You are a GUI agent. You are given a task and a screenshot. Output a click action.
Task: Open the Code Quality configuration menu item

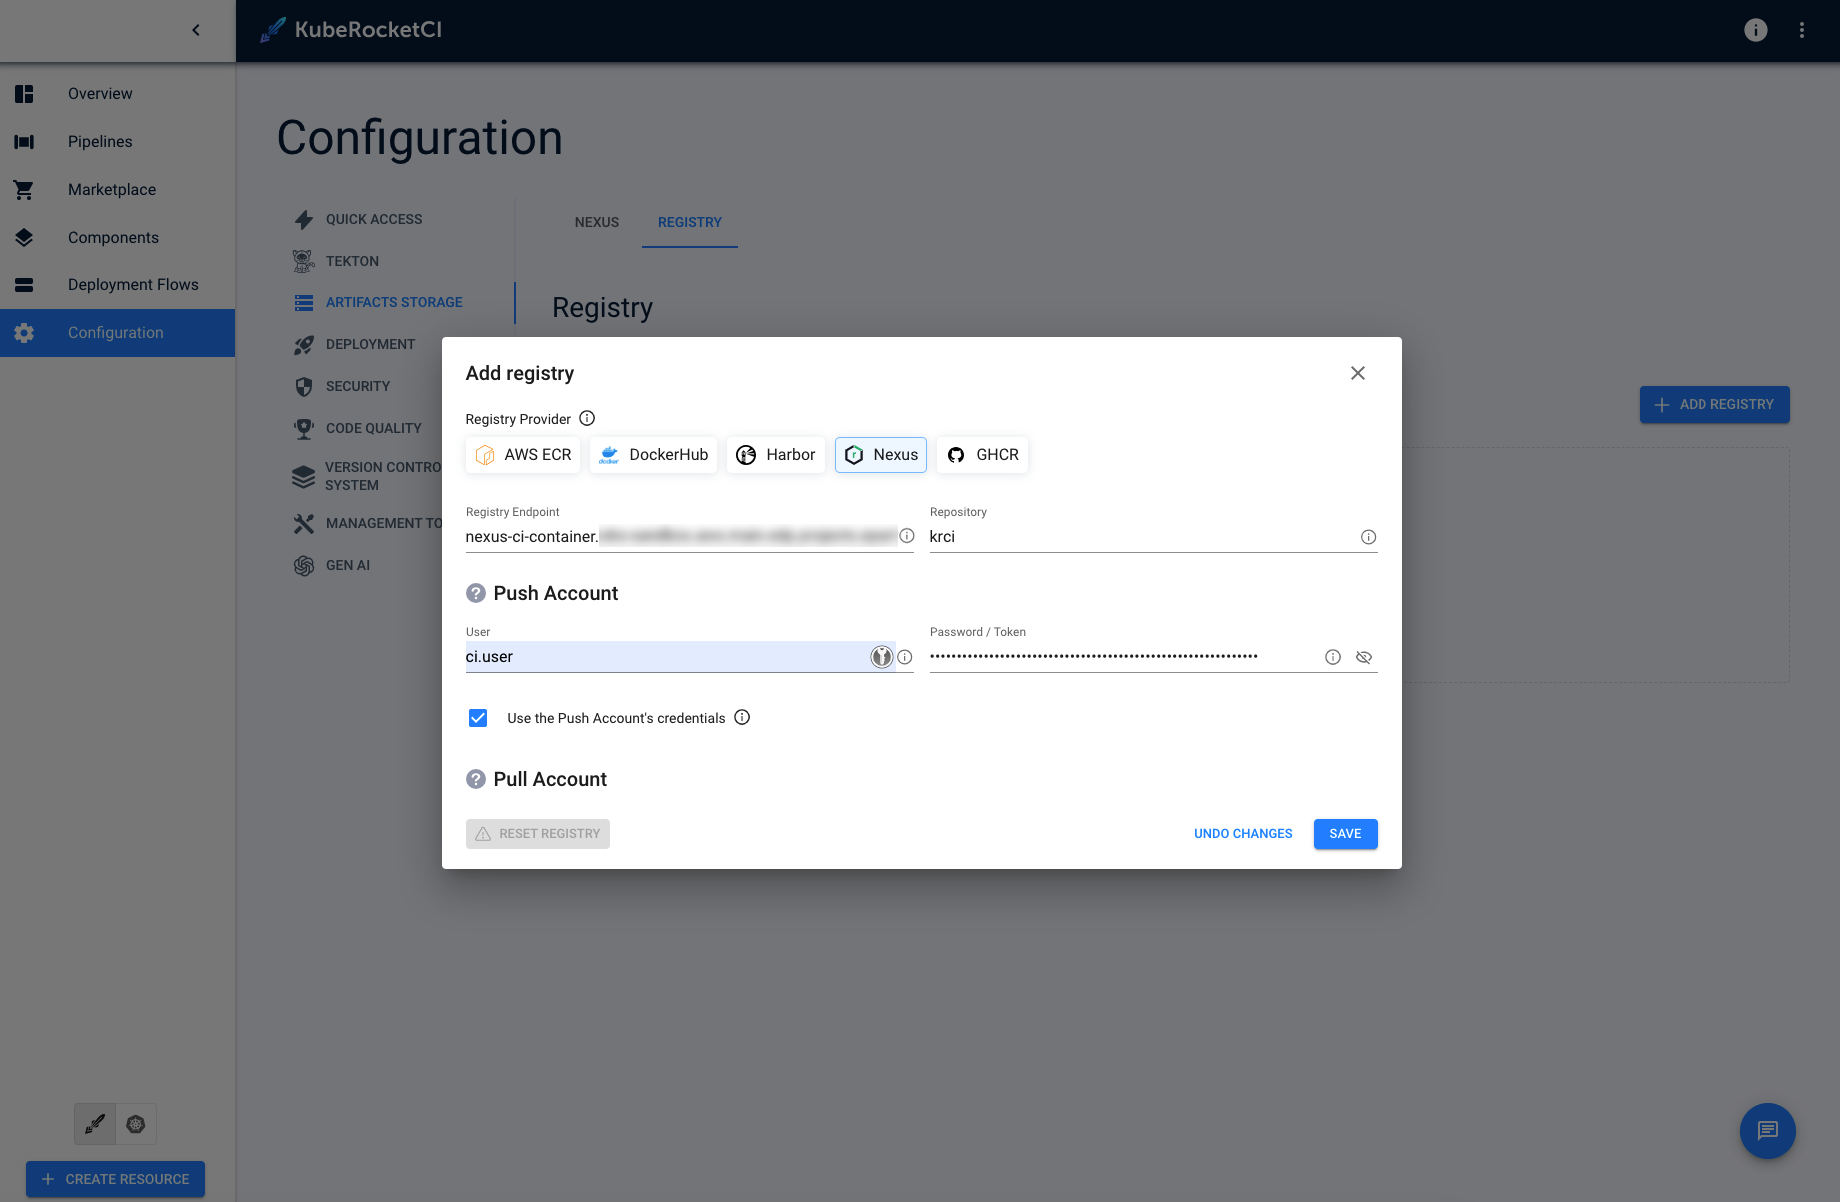point(373,428)
